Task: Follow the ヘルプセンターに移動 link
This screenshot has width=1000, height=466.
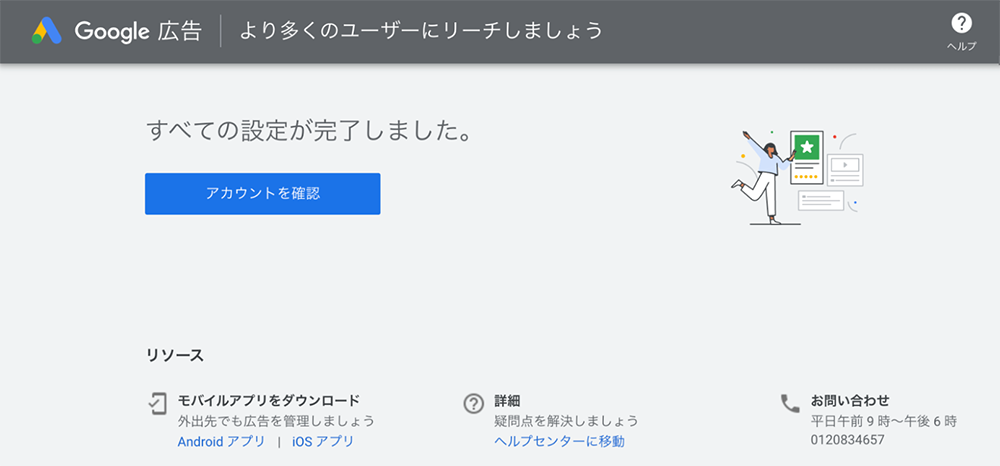Action: coord(559,441)
